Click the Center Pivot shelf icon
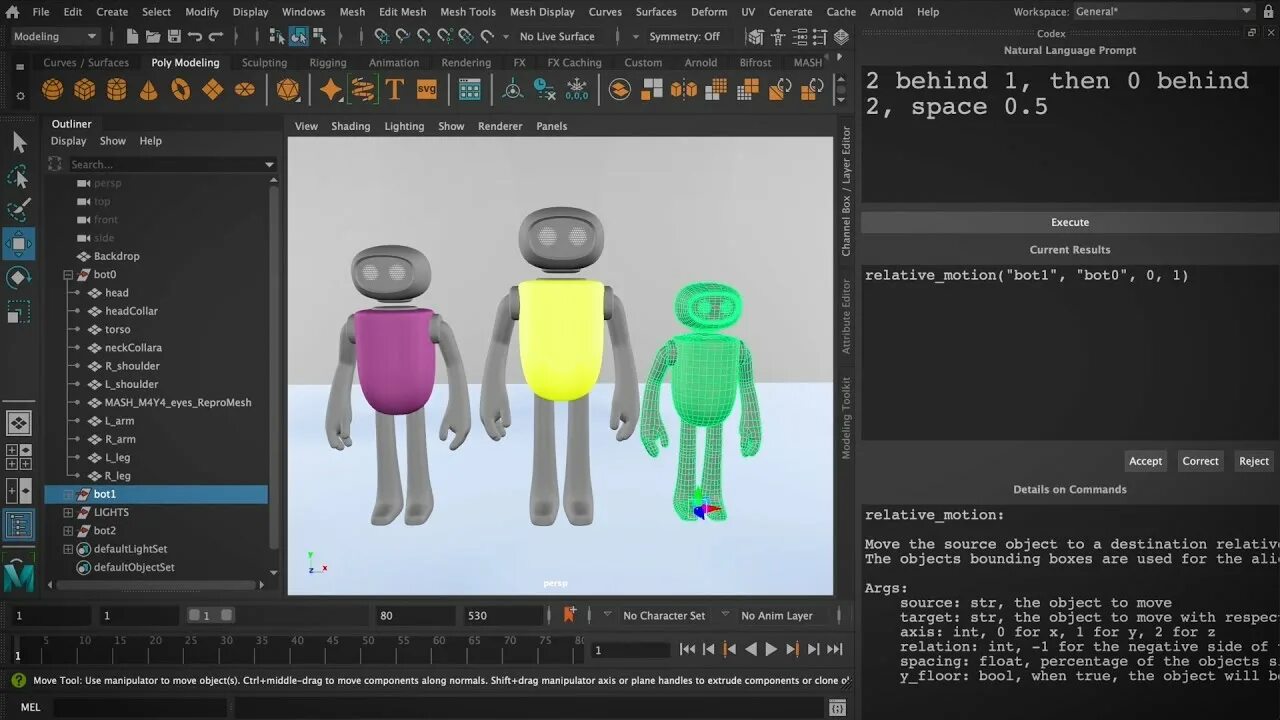 [513, 90]
